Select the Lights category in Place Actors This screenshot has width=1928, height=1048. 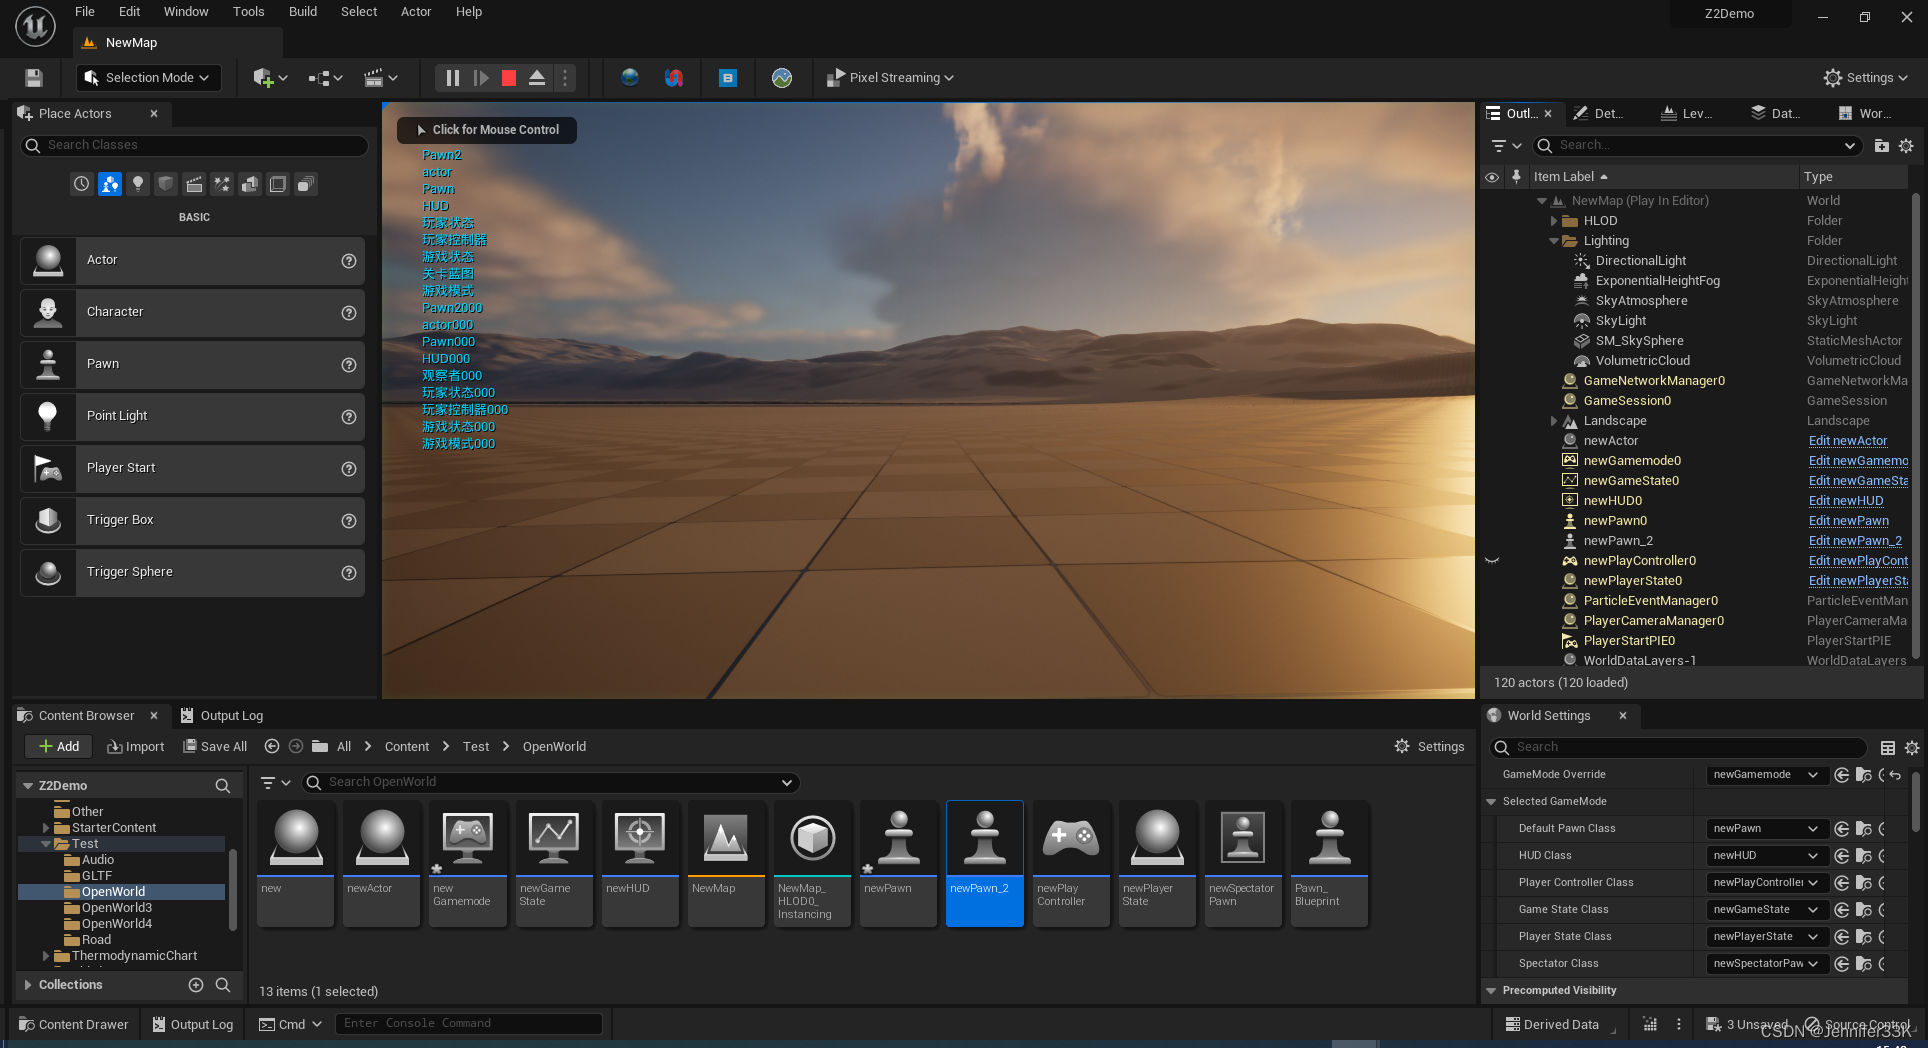pyautogui.click(x=138, y=184)
